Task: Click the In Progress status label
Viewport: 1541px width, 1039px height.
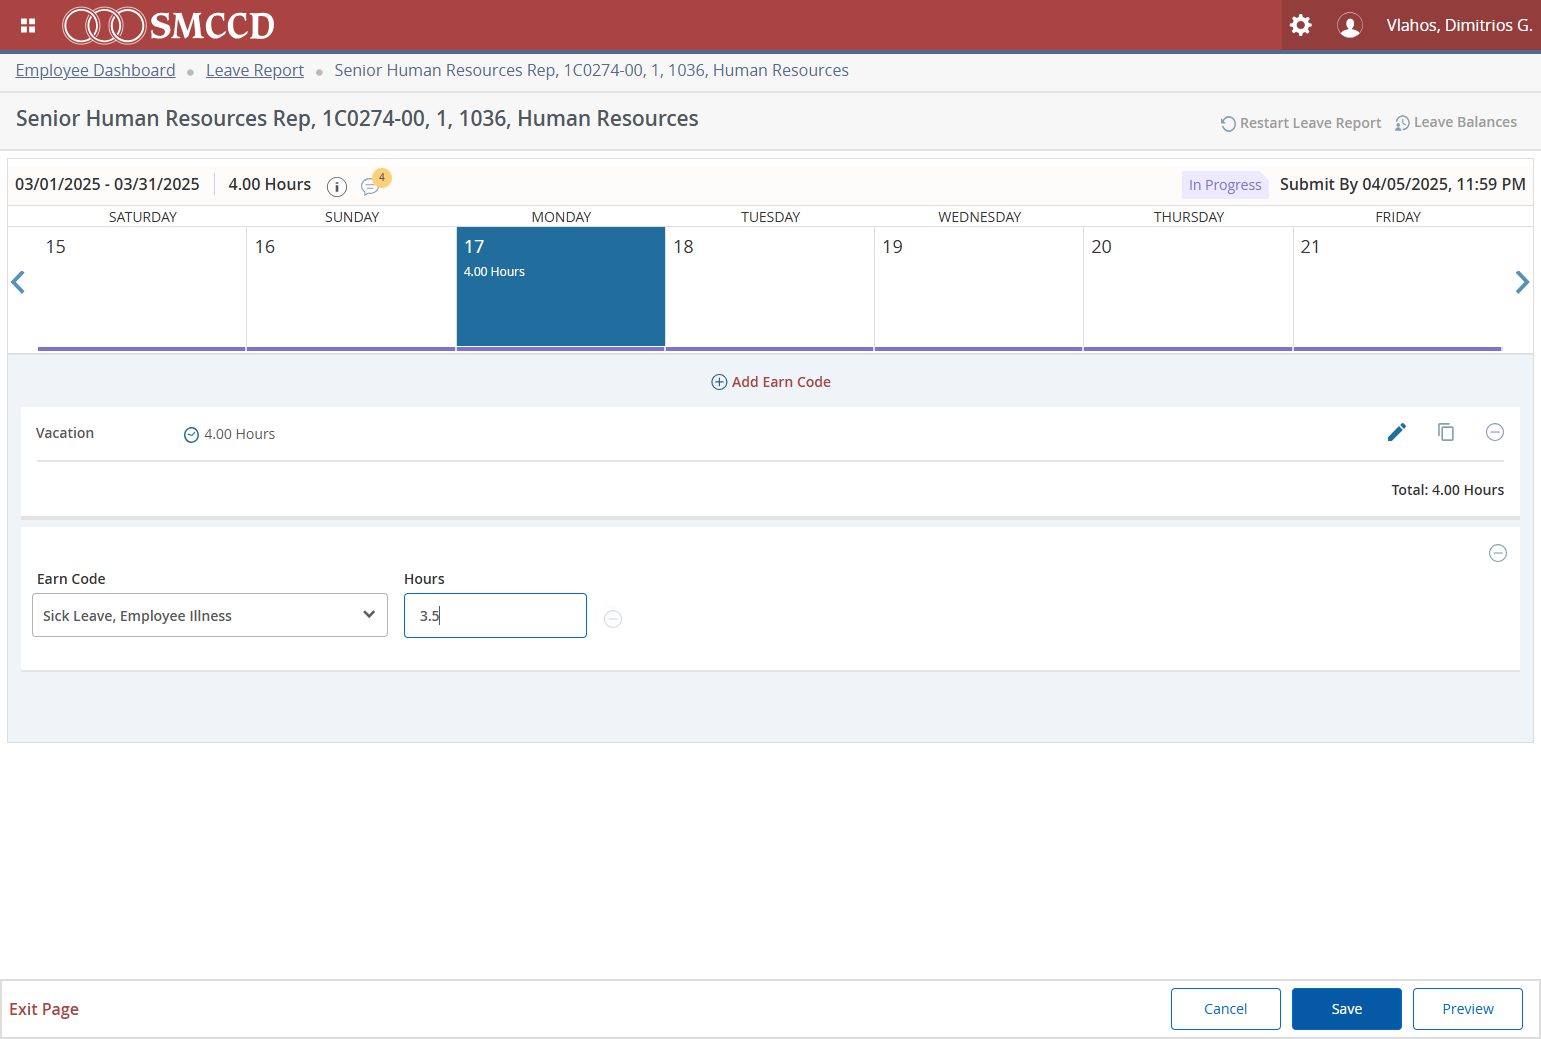Action: [x=1225, y=185]
